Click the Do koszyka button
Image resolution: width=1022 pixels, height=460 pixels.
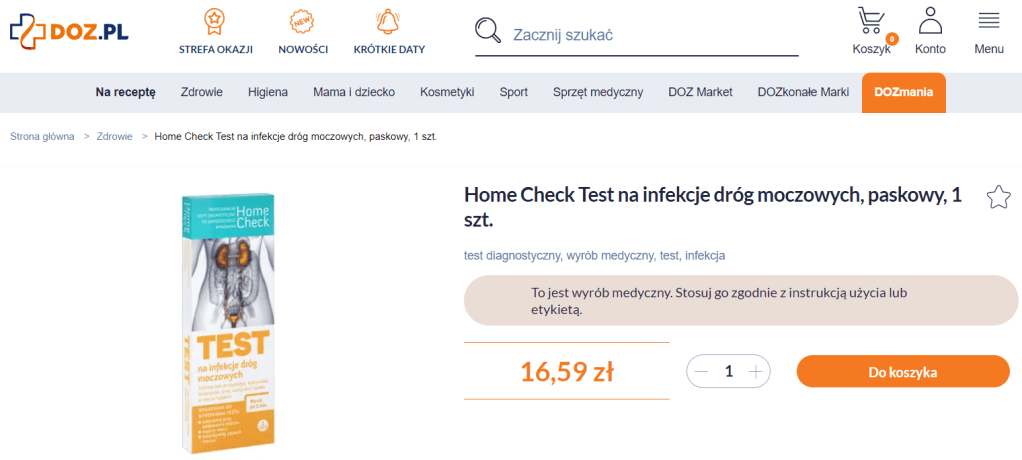[902, 372]
